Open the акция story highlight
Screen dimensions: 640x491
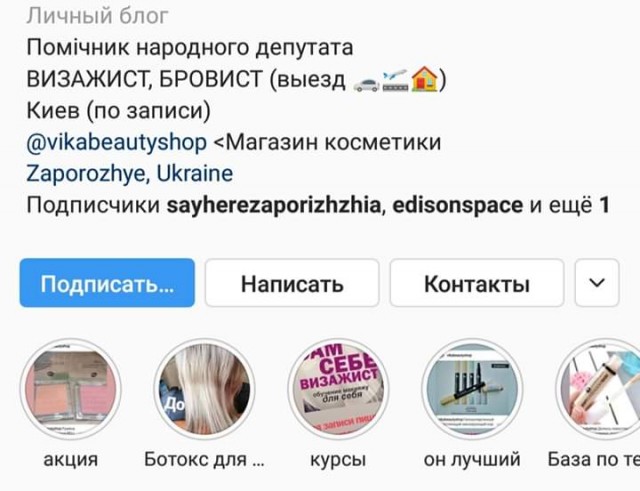71,389
